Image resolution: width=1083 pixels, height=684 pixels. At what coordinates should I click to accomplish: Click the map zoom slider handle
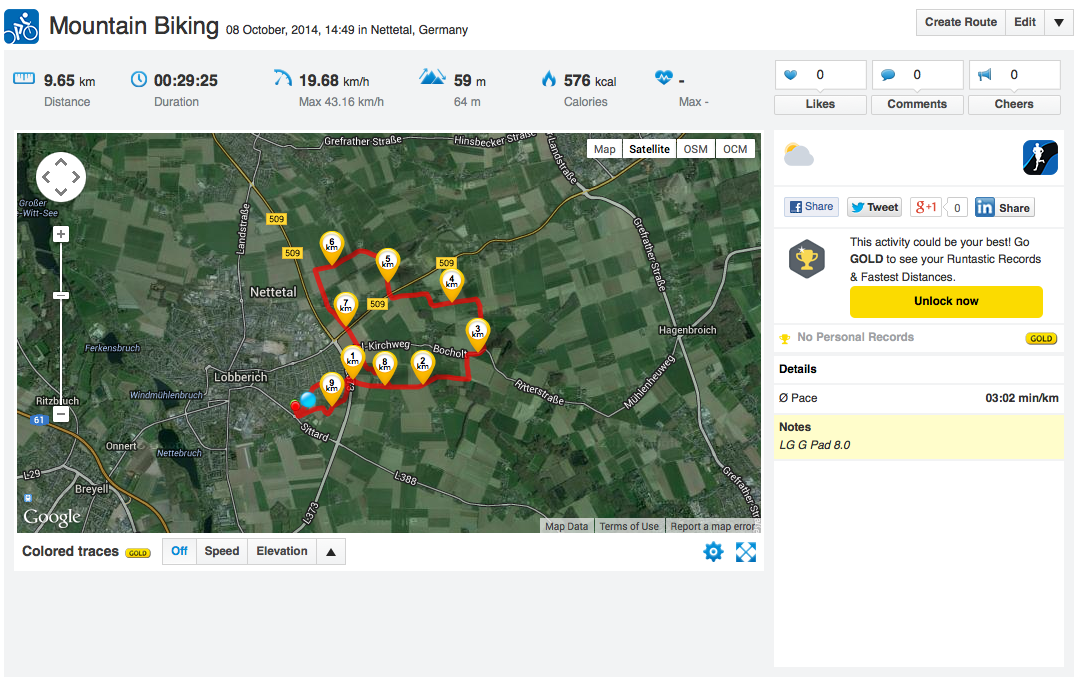tap(61, 295)
